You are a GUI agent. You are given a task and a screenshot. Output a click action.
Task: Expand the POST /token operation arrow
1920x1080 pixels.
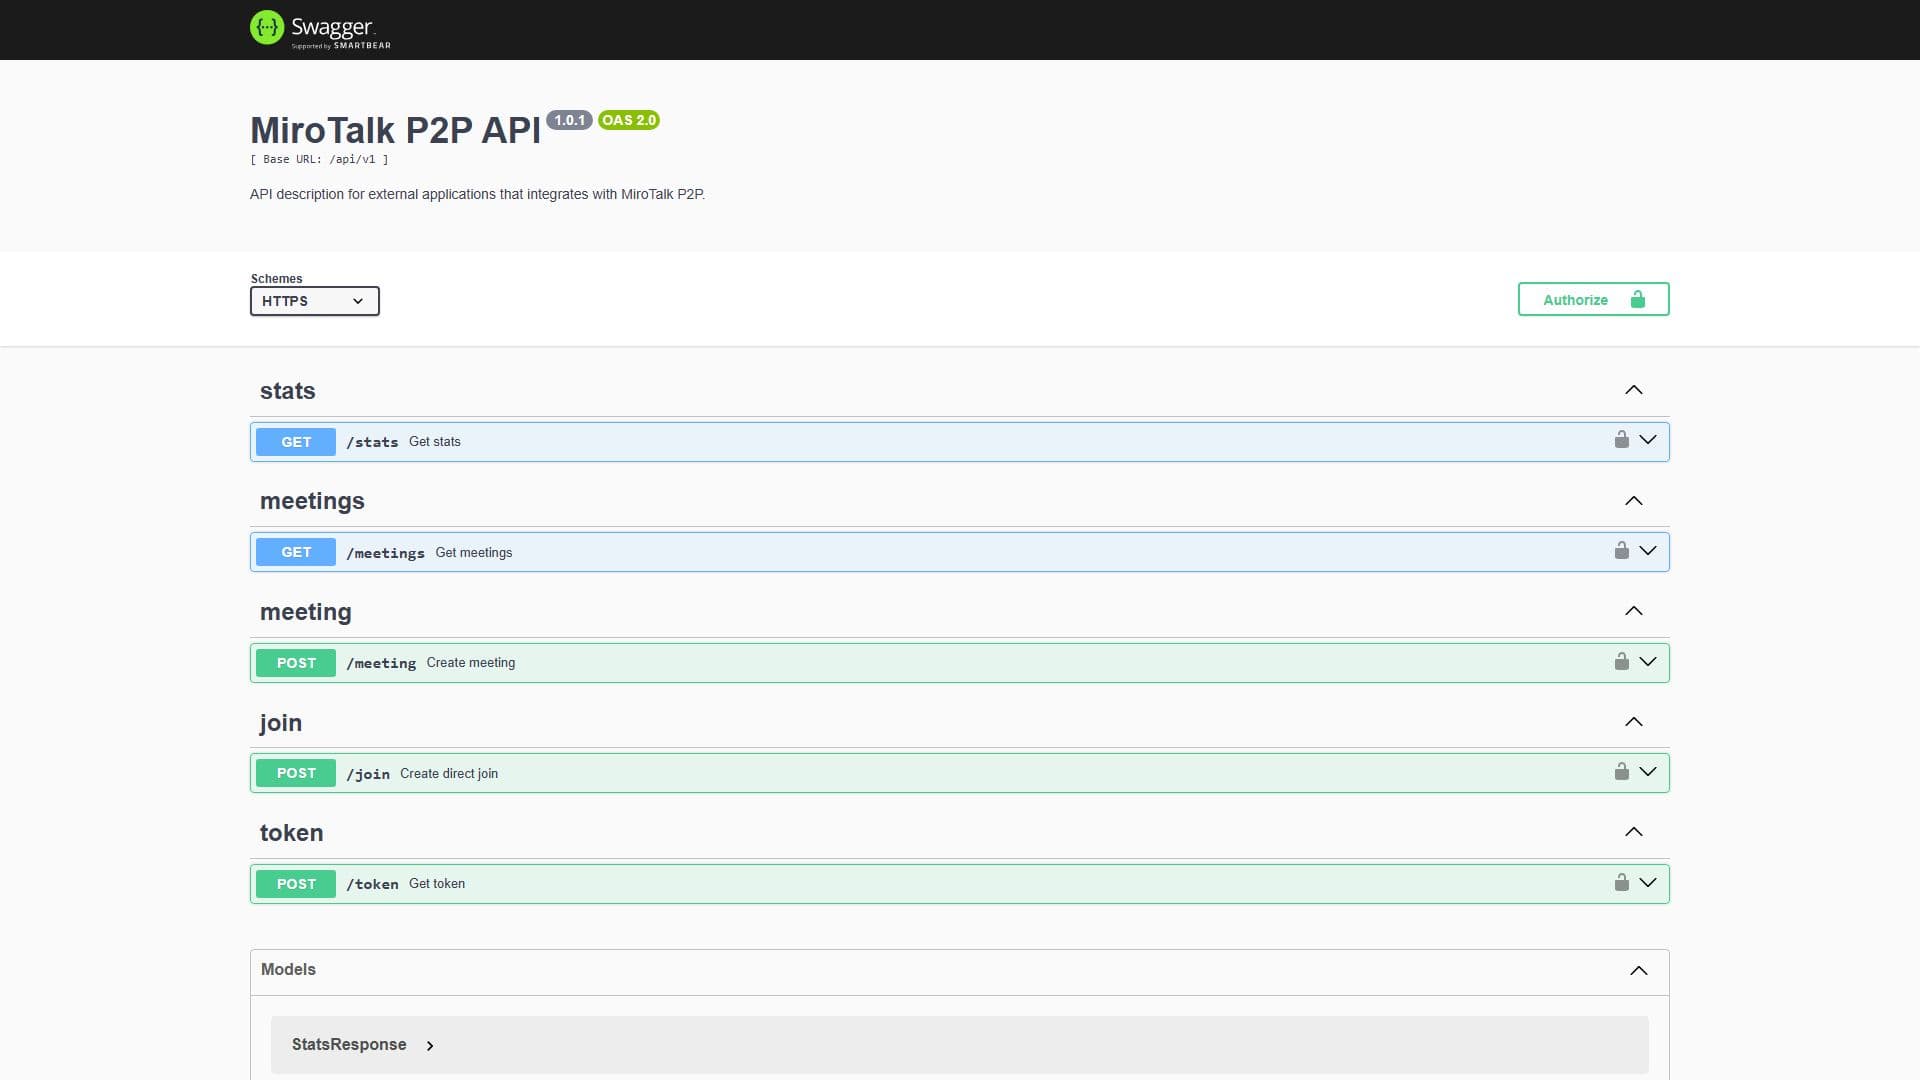(x=1648, y=883)
